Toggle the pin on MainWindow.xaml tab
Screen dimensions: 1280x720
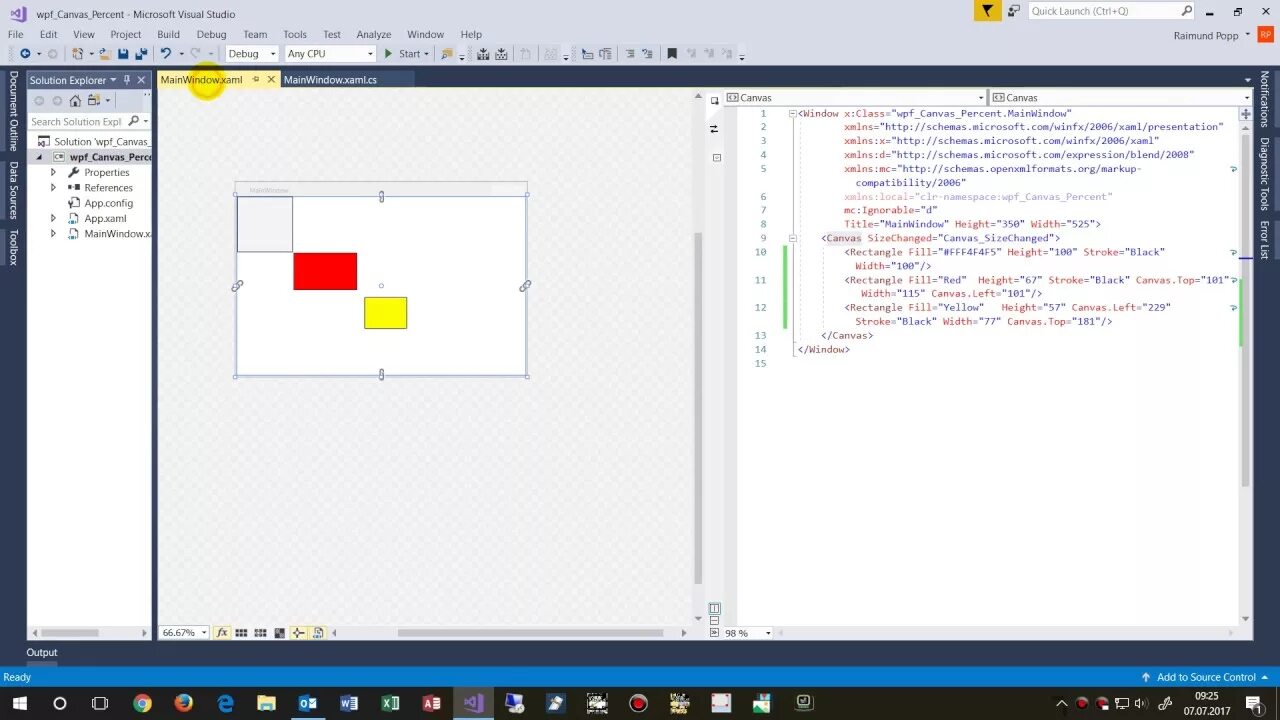256,79
